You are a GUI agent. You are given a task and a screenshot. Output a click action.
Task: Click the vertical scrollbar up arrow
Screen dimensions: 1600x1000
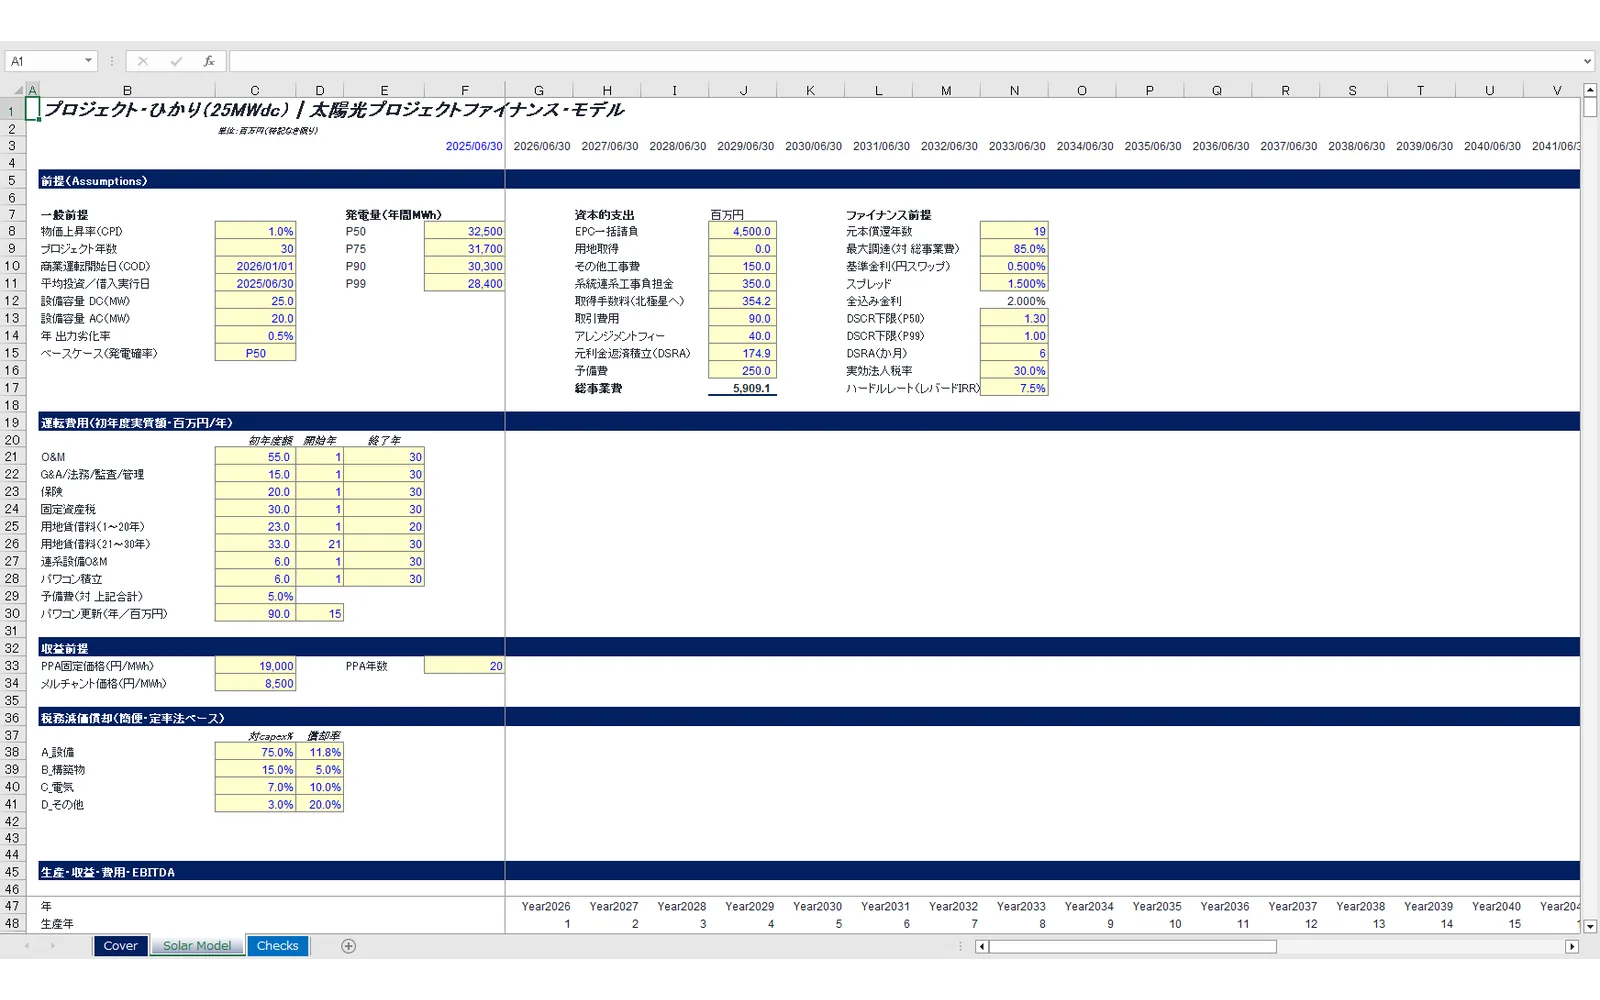(x=1590, y=90)
